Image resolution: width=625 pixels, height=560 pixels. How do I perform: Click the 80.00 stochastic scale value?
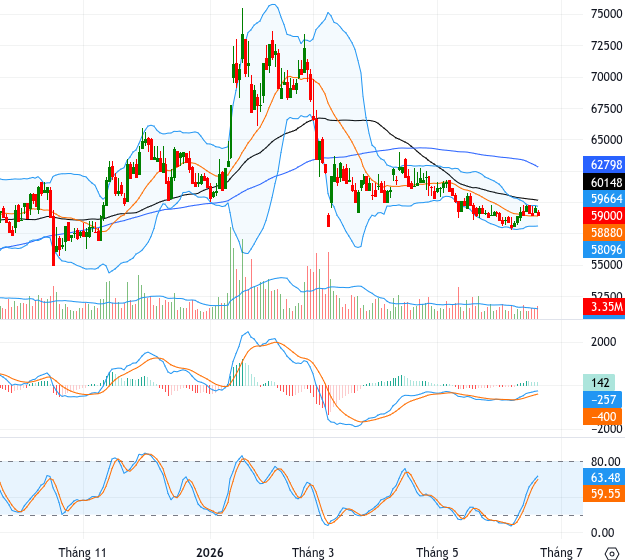(605, 462)
